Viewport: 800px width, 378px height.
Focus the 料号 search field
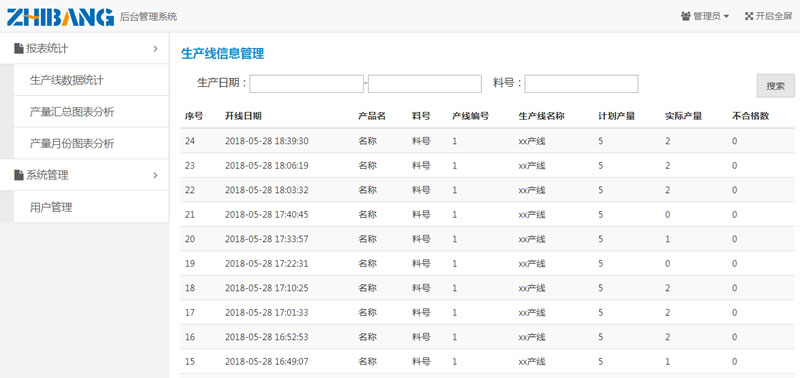581,84
